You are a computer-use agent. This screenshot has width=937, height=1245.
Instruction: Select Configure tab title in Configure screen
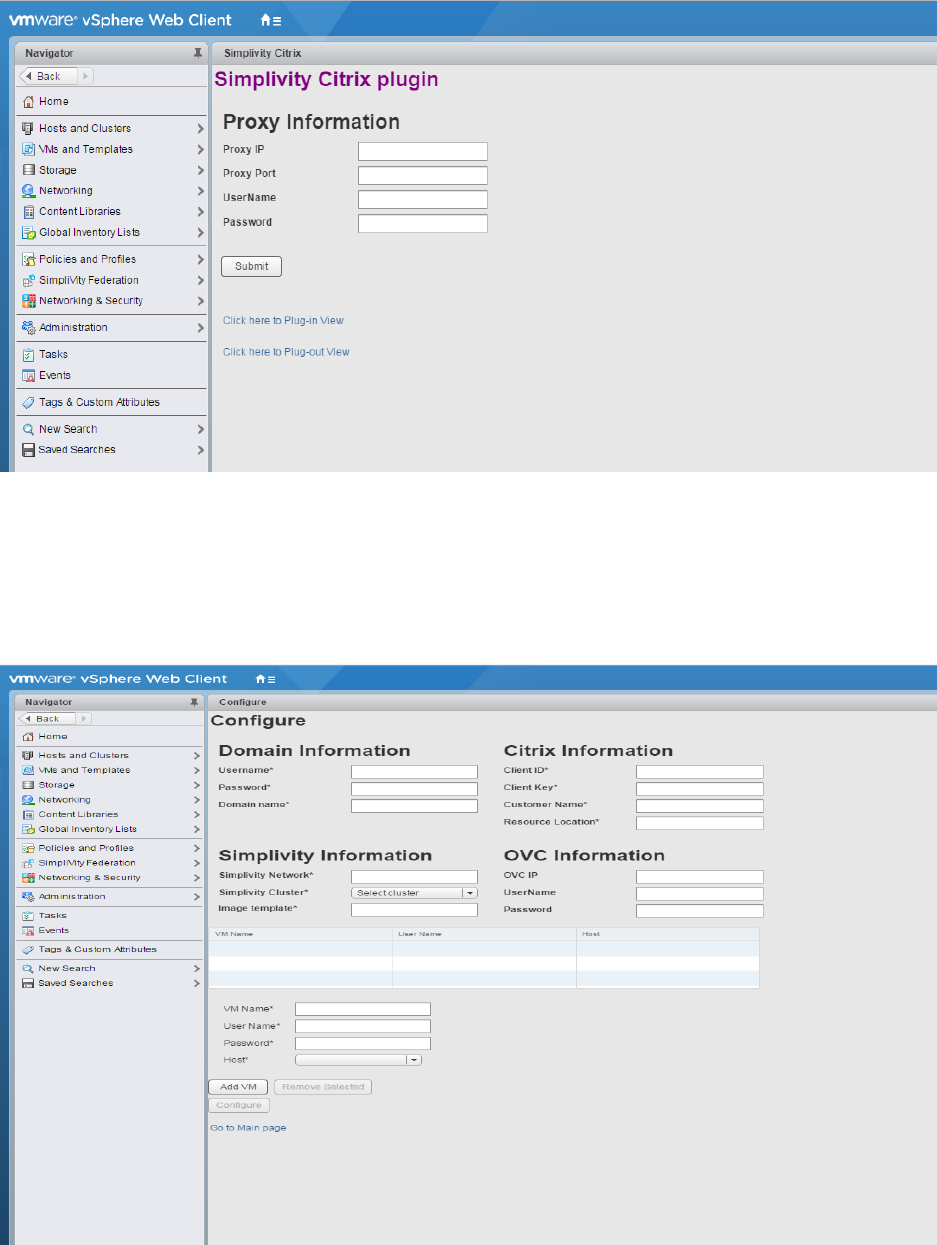click(x=242, y=702)
